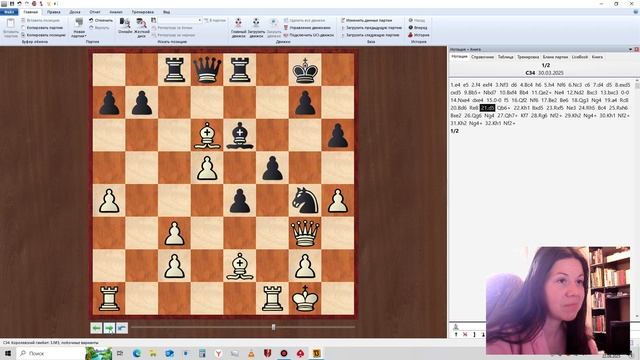Click Undo (Отменить) in the ribbon

pyautogui.click(x=101, y=20)
